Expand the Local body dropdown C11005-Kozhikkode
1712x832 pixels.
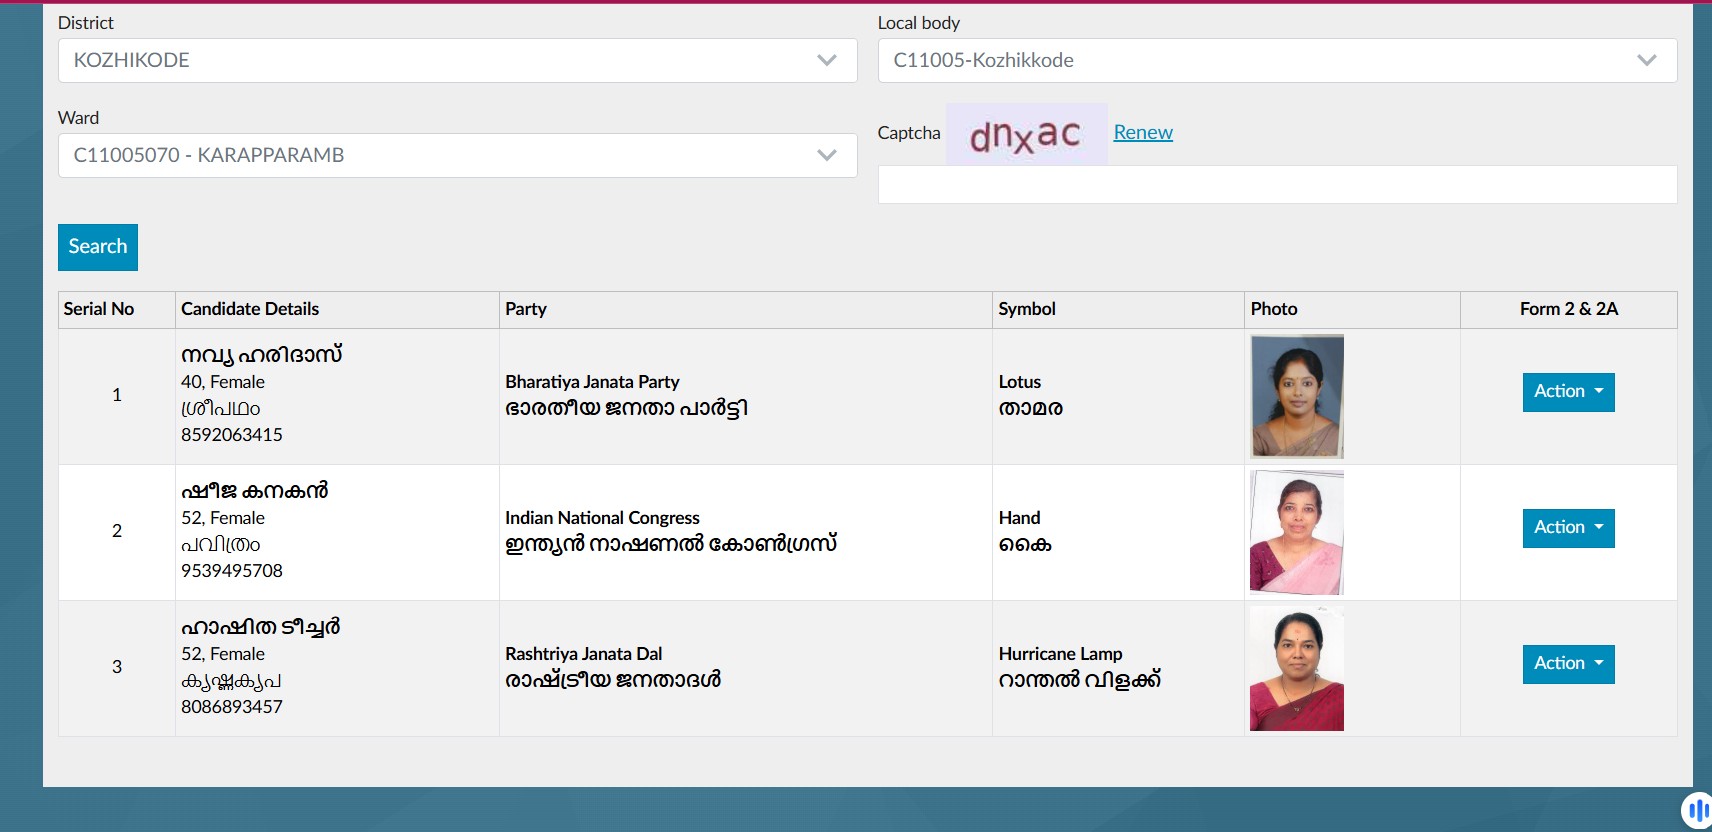tap(1276, 60)
